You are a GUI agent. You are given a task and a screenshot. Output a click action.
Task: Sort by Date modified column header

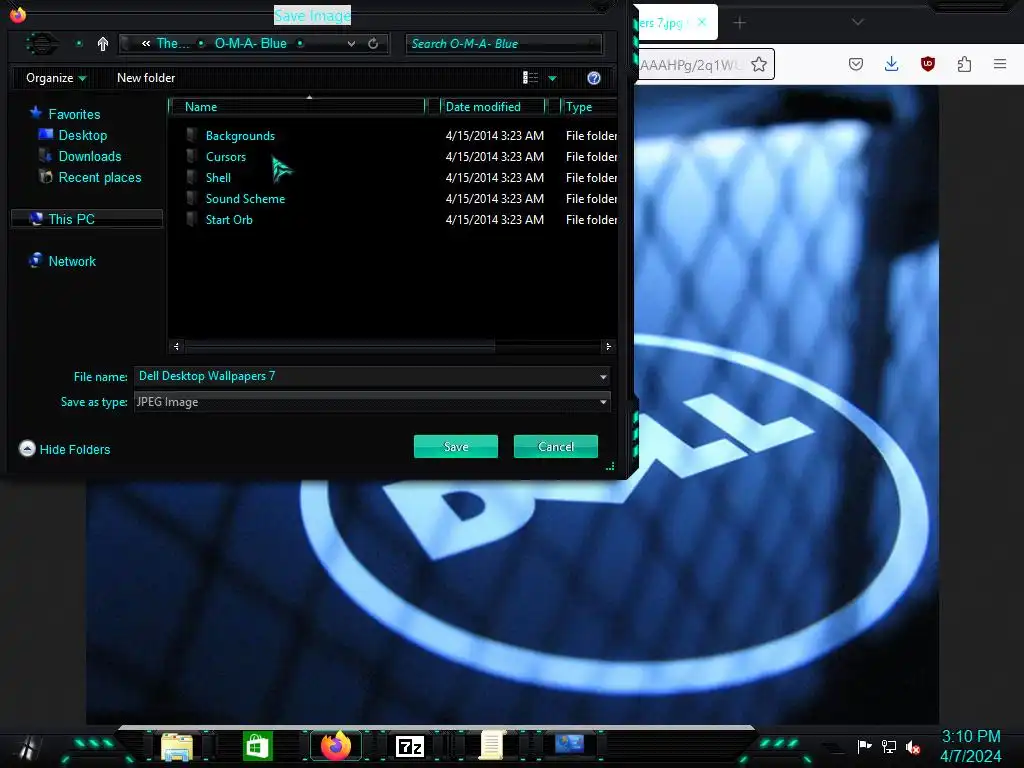click(x=493, y=107)
